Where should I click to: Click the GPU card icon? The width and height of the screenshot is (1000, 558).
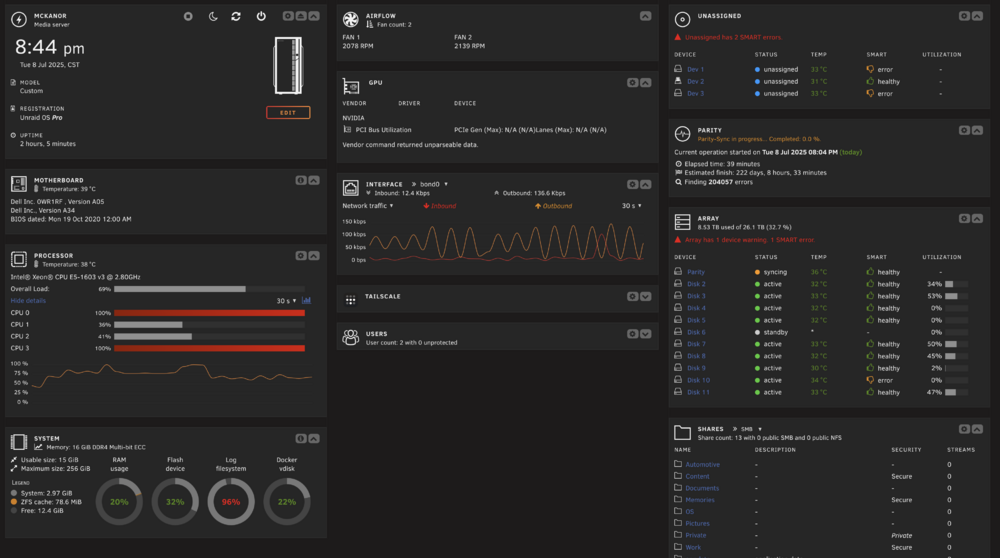(x=351, y=86)
